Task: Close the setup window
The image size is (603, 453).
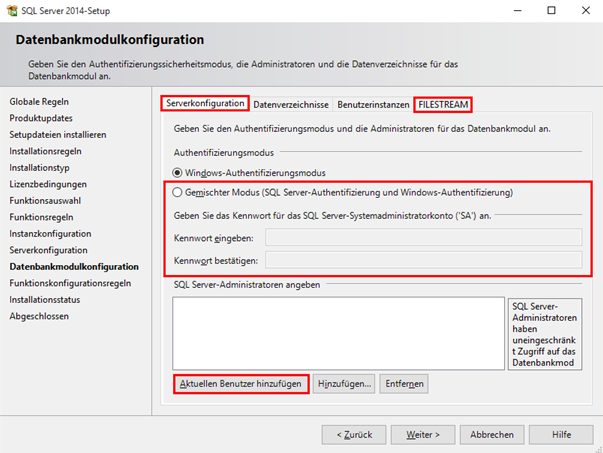Action: coord(579,10)
